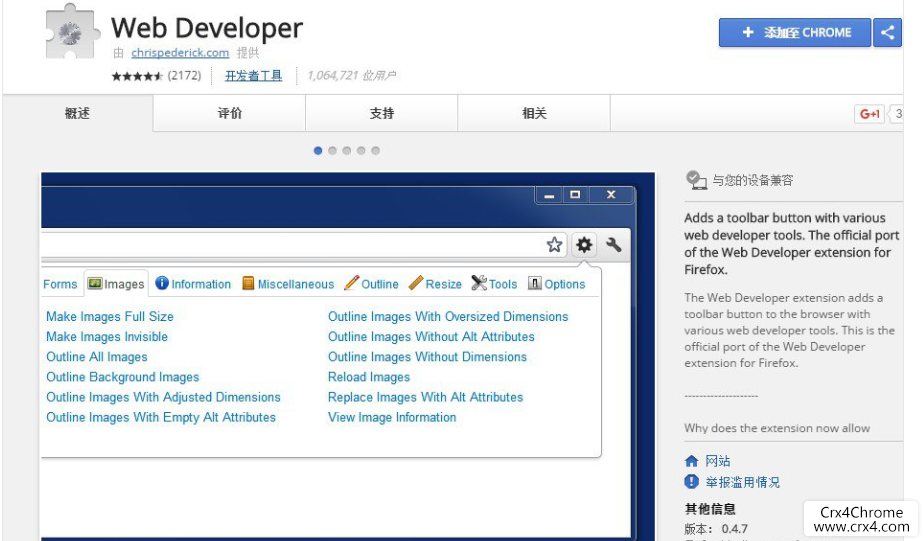Click the star rating with 2172 reviews
The height and width of the screenshot is (541, 923).
(157, 75)
